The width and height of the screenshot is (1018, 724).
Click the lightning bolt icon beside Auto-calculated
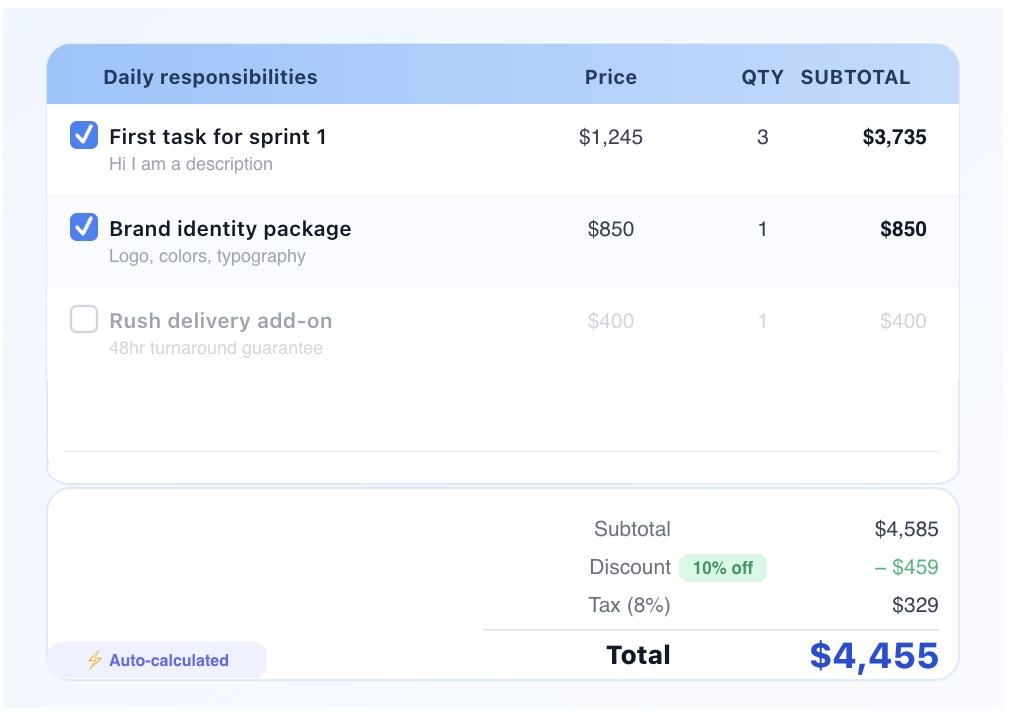pyautogui.click(x=95, y=660)
